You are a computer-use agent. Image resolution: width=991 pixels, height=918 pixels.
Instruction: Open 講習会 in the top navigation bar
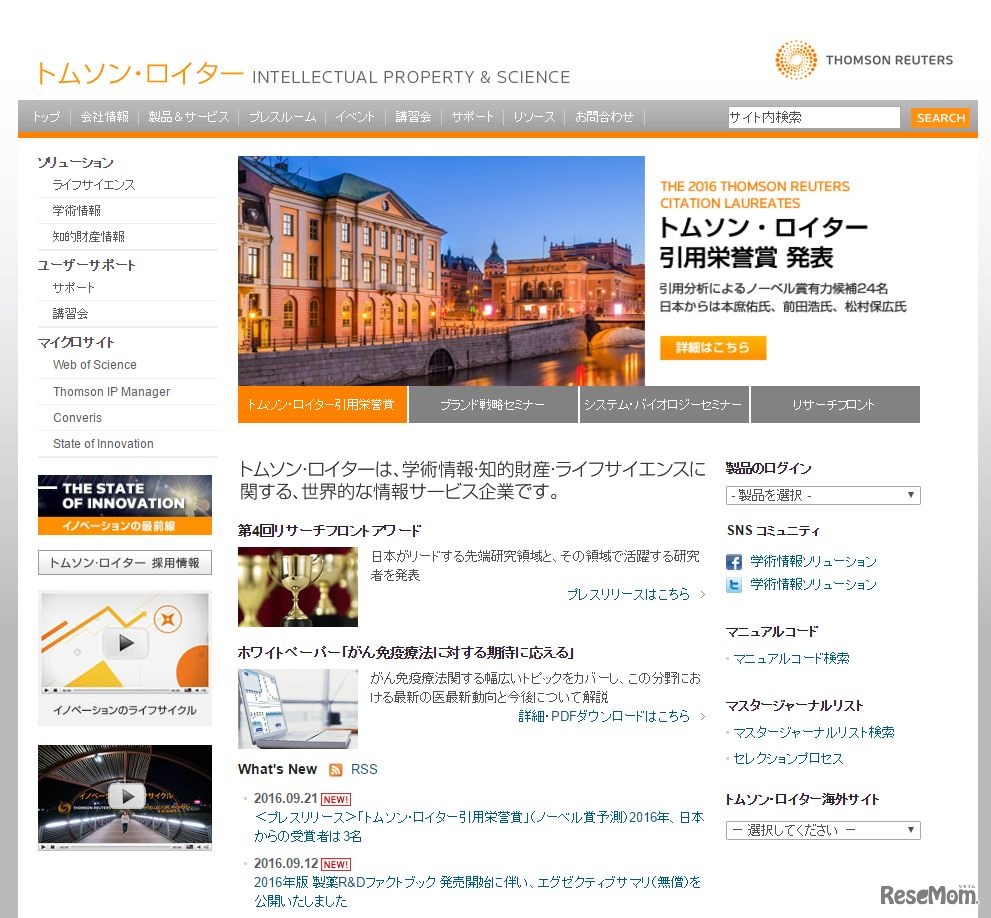[413, 117]
